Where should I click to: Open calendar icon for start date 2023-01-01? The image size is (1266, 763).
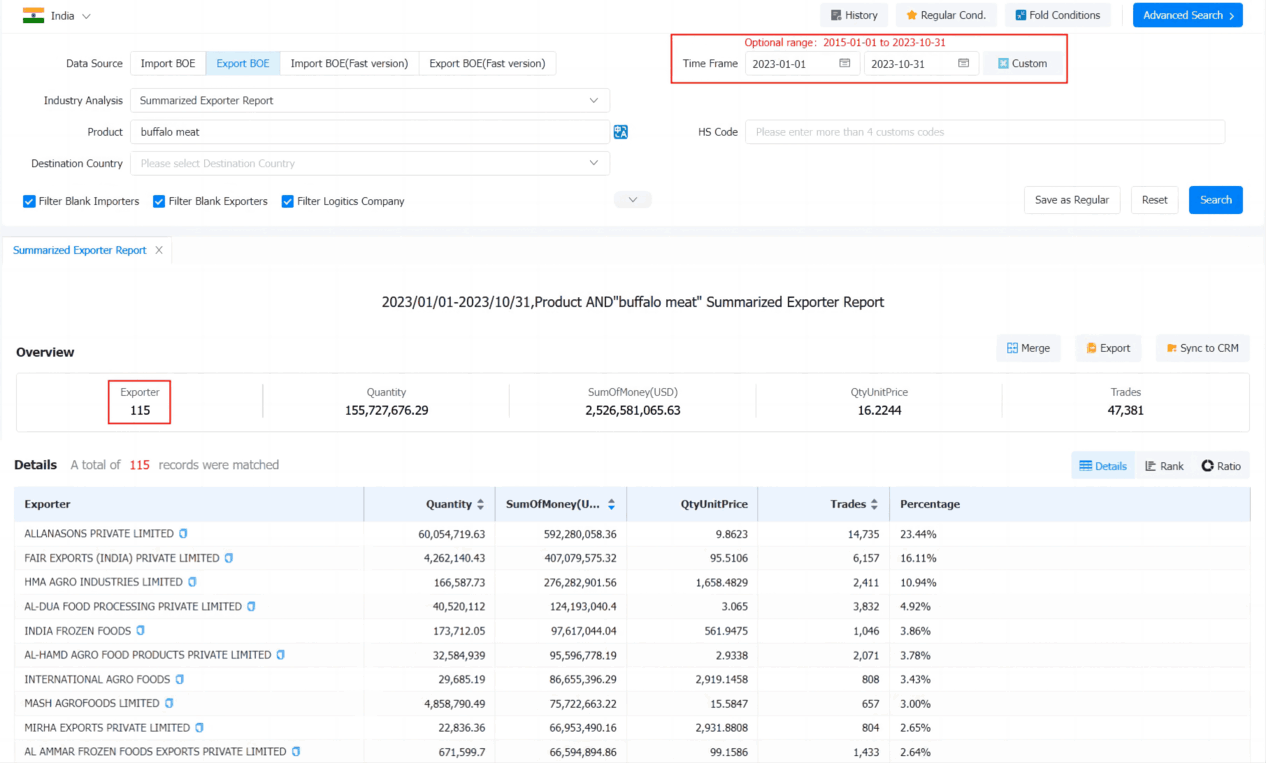click(x=845, y=63)
